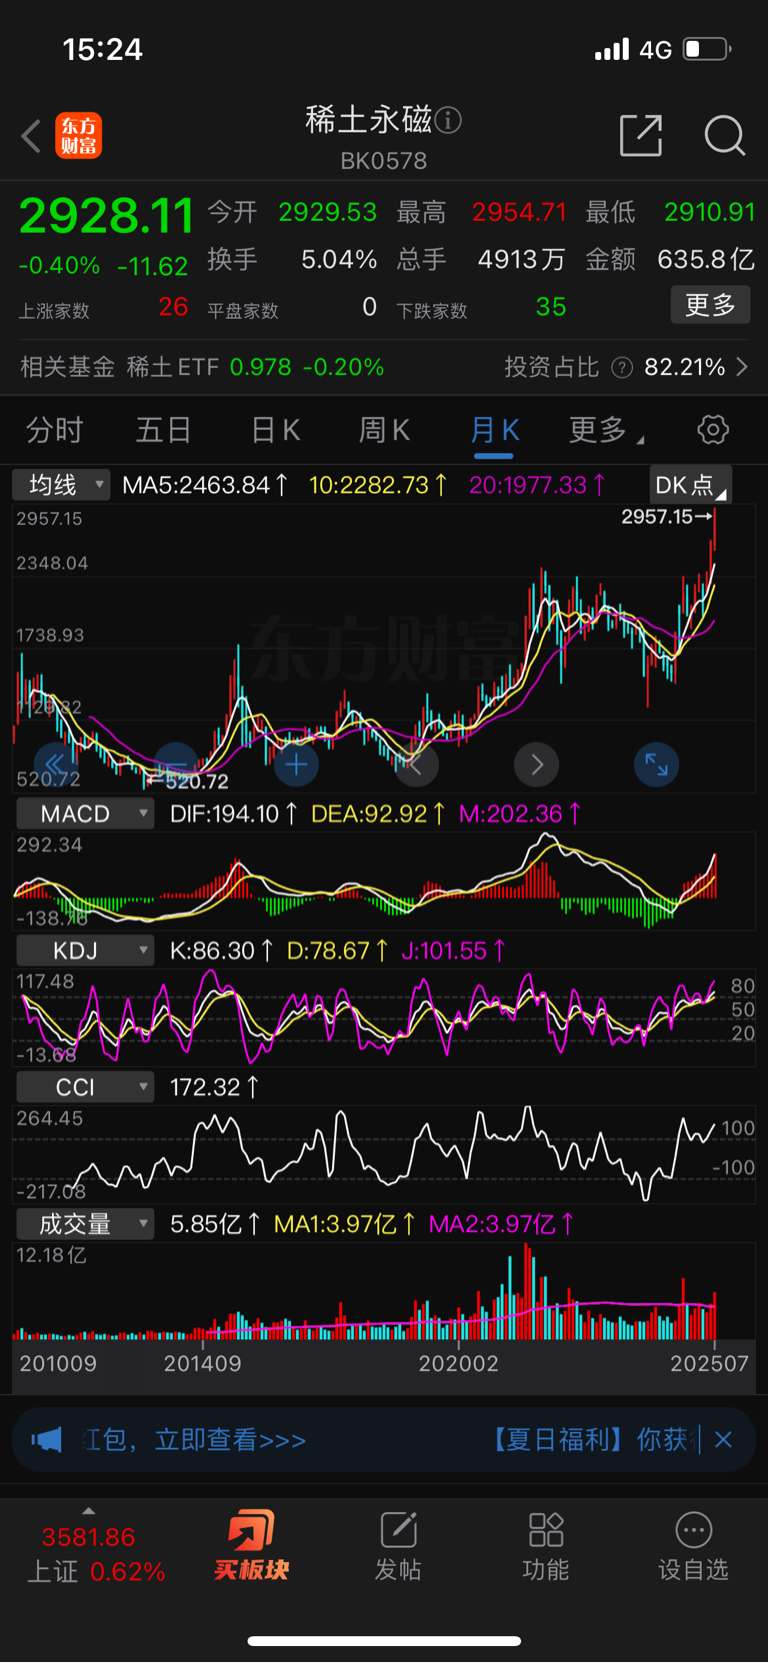
Task: Tap the 总手 value 4913万
Action: [521, 259]
